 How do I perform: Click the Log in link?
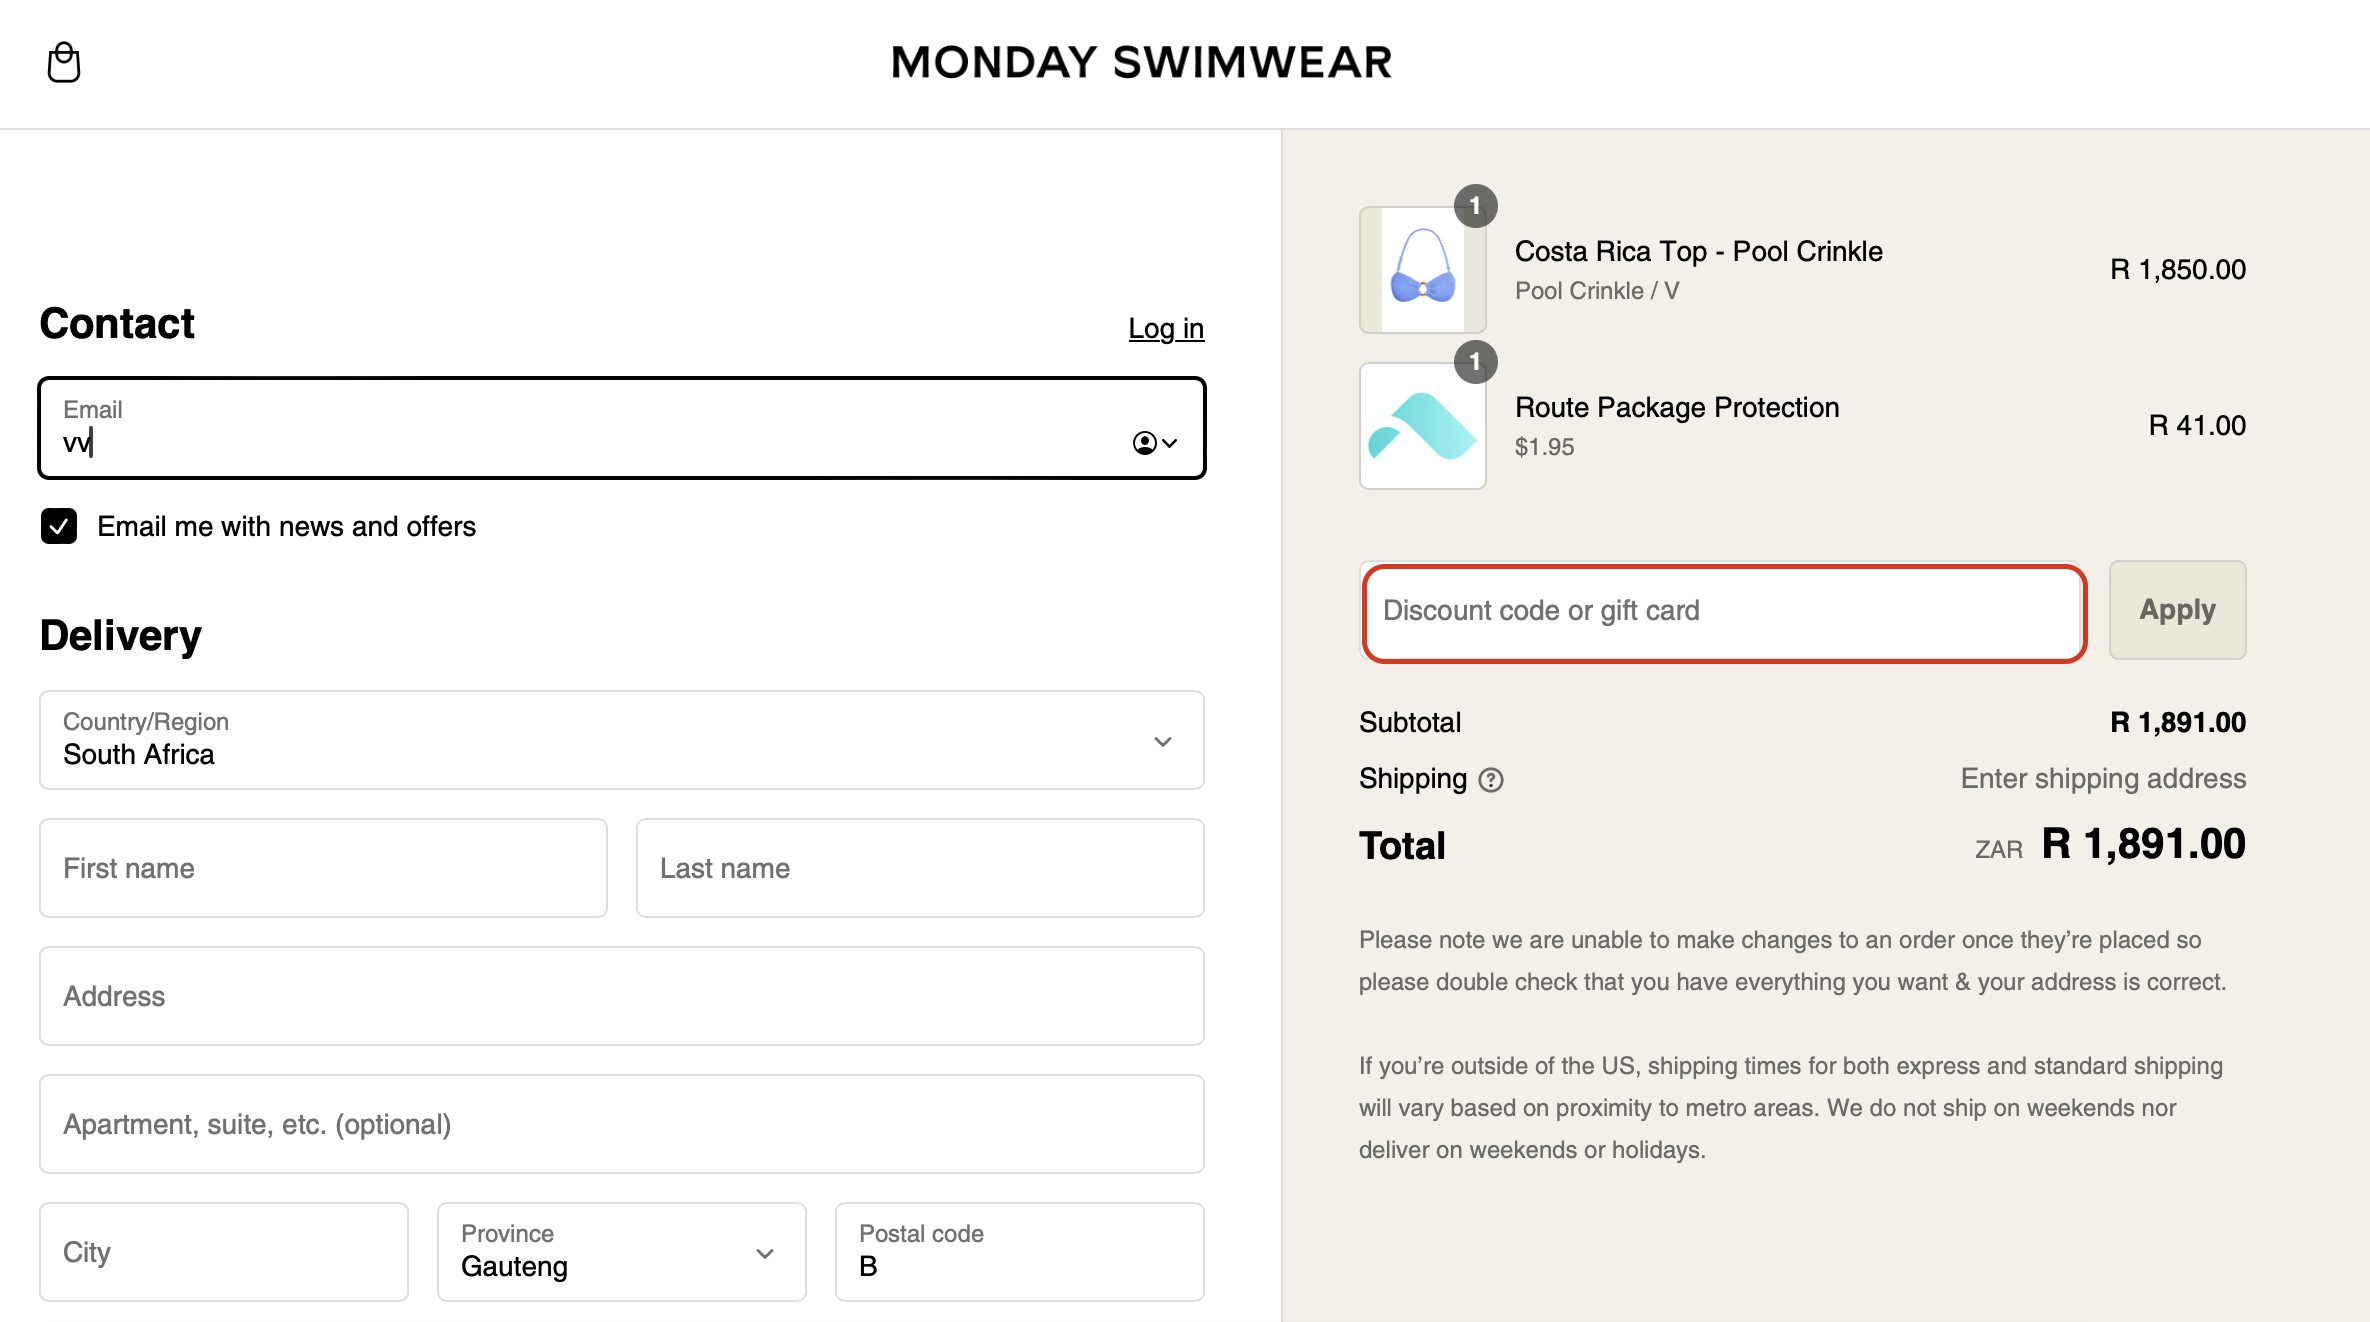1165,328
